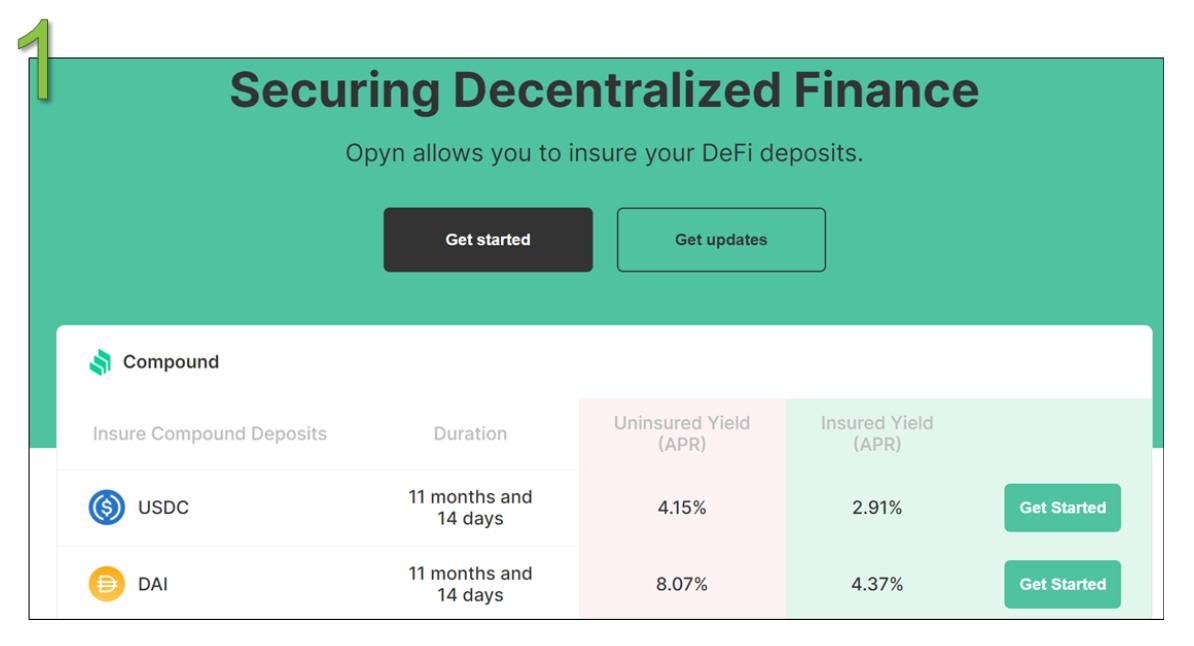Click the Duration column header
This screenshot has width=1194, height=646.
click(x=470, y=434)
